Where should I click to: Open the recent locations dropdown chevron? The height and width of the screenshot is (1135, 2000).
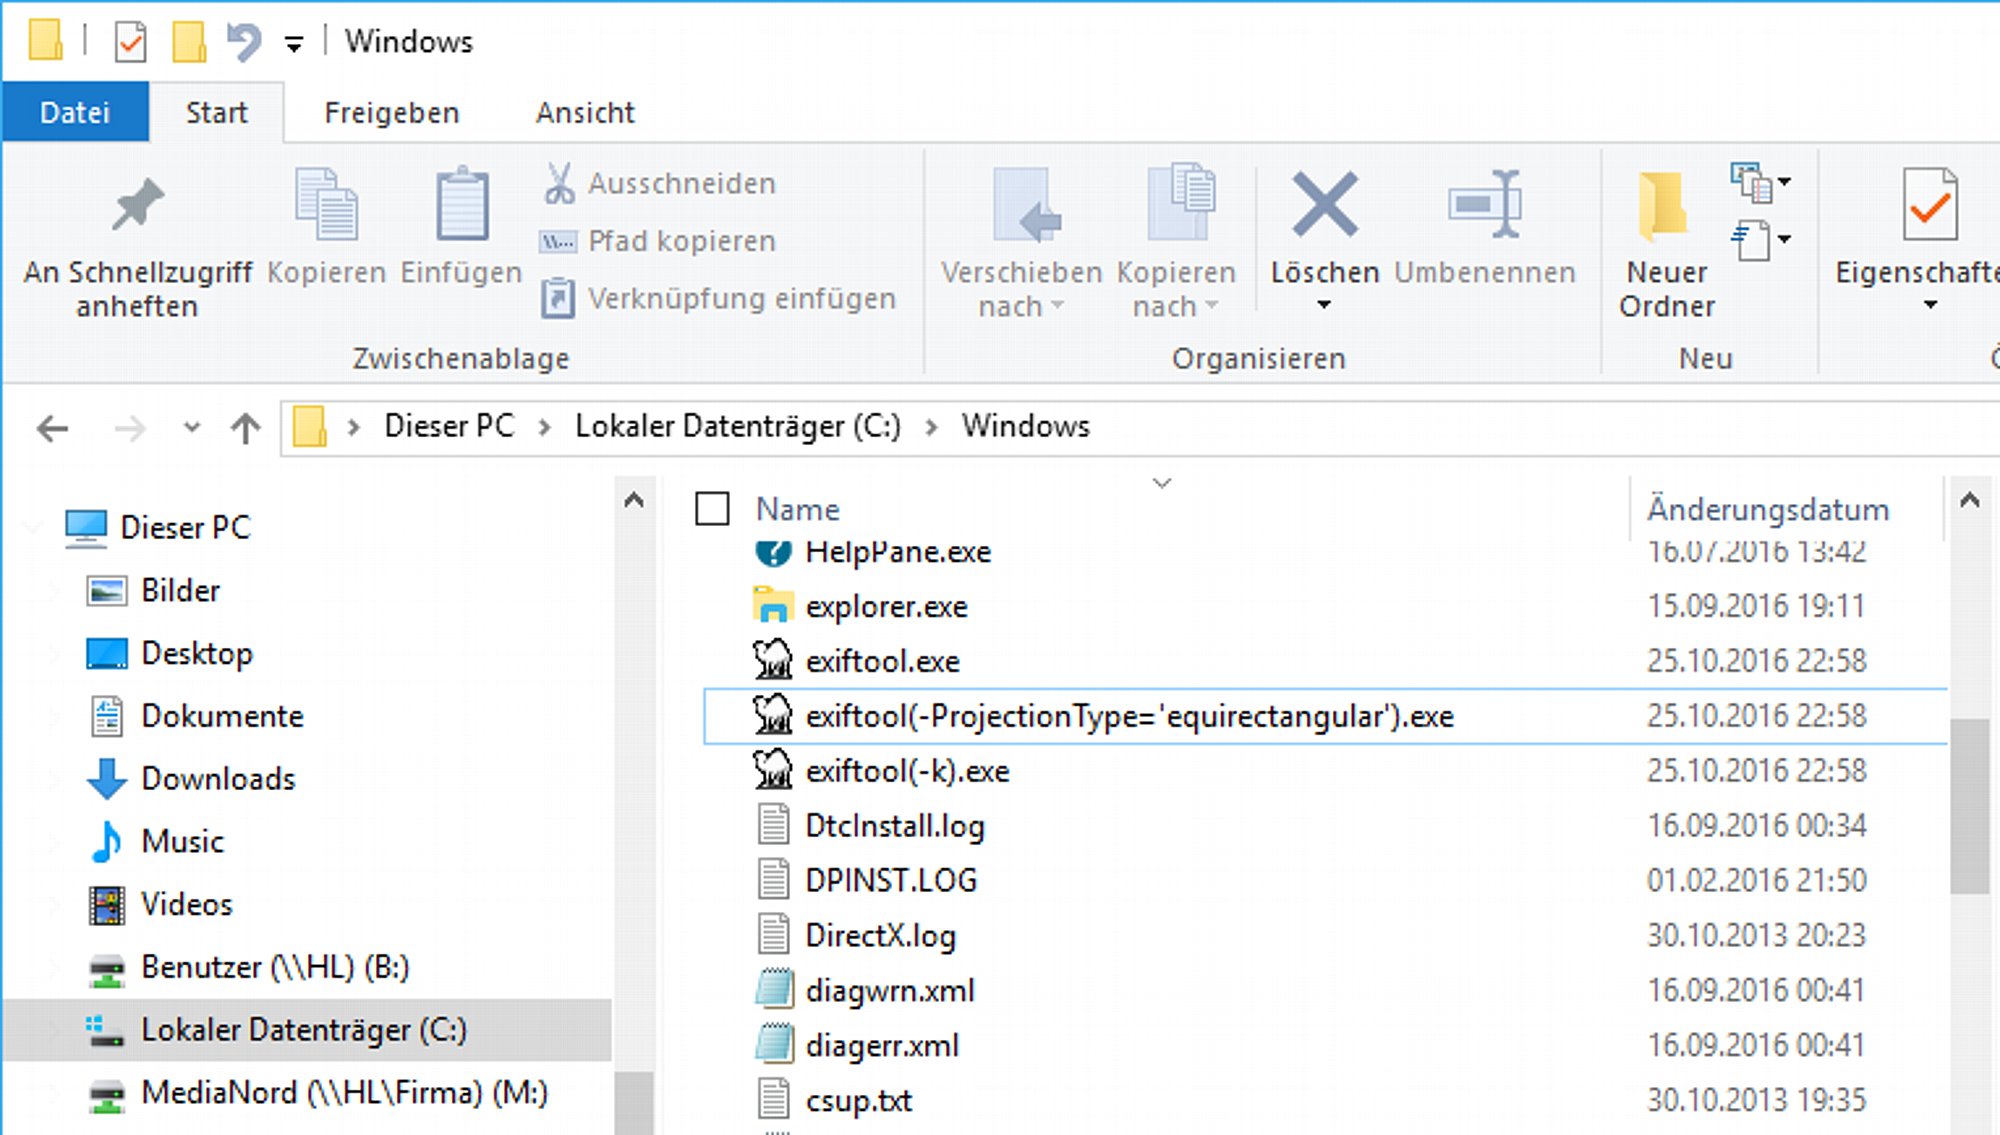tap(192, 428)
